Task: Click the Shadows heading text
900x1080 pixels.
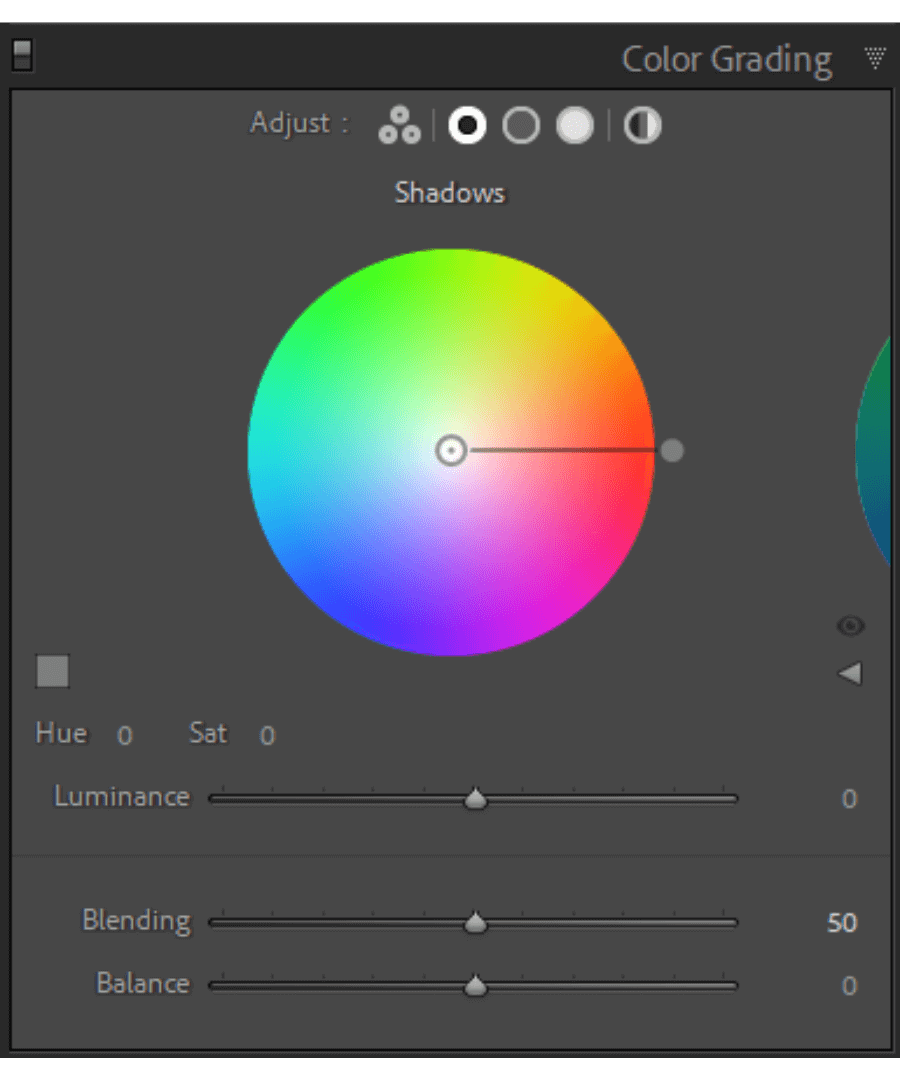Action: tap(450, 193)
